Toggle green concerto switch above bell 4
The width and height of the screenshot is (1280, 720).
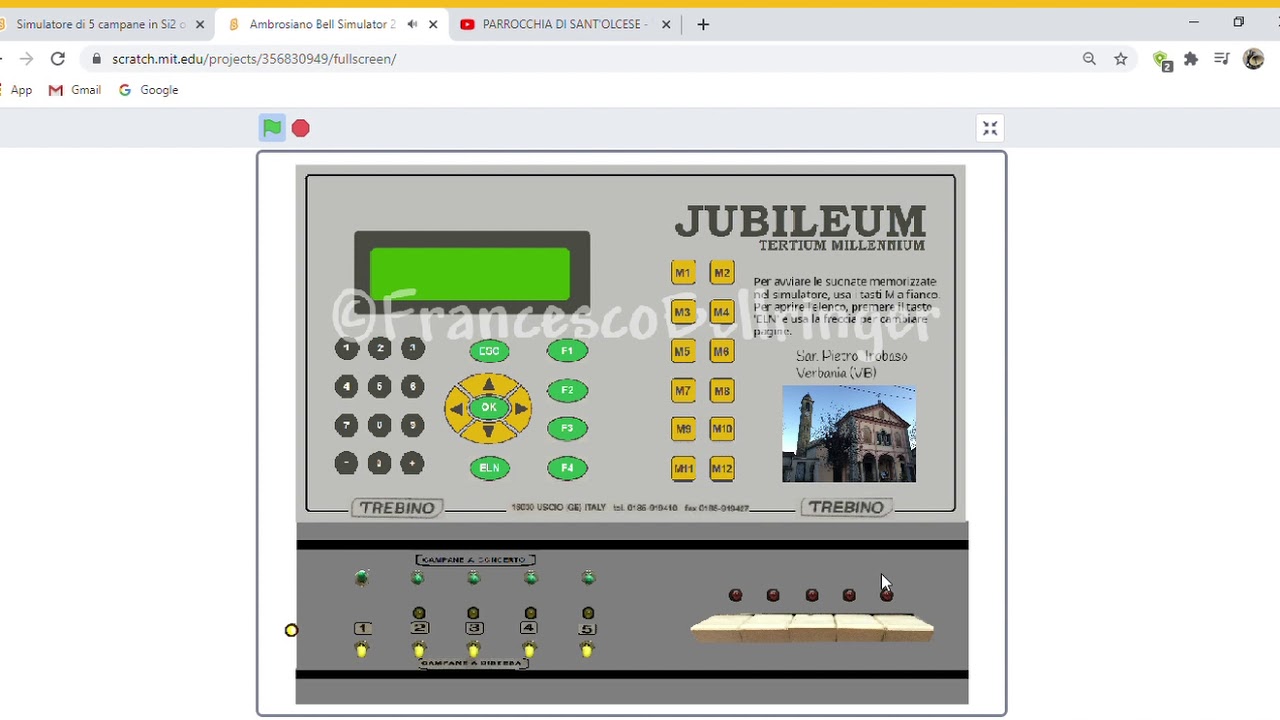(x=531, y=577)
